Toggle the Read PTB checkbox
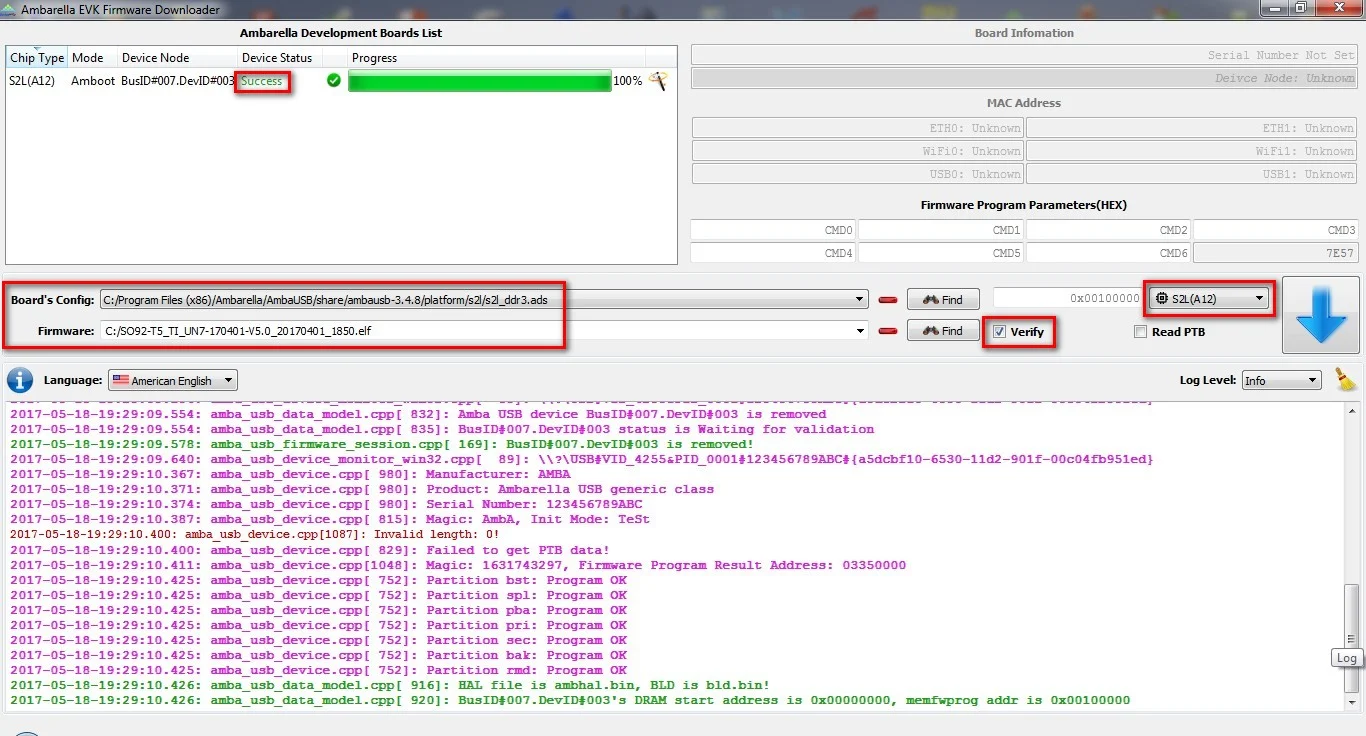The image size is (1366, 736). (x=1141, y=332)
